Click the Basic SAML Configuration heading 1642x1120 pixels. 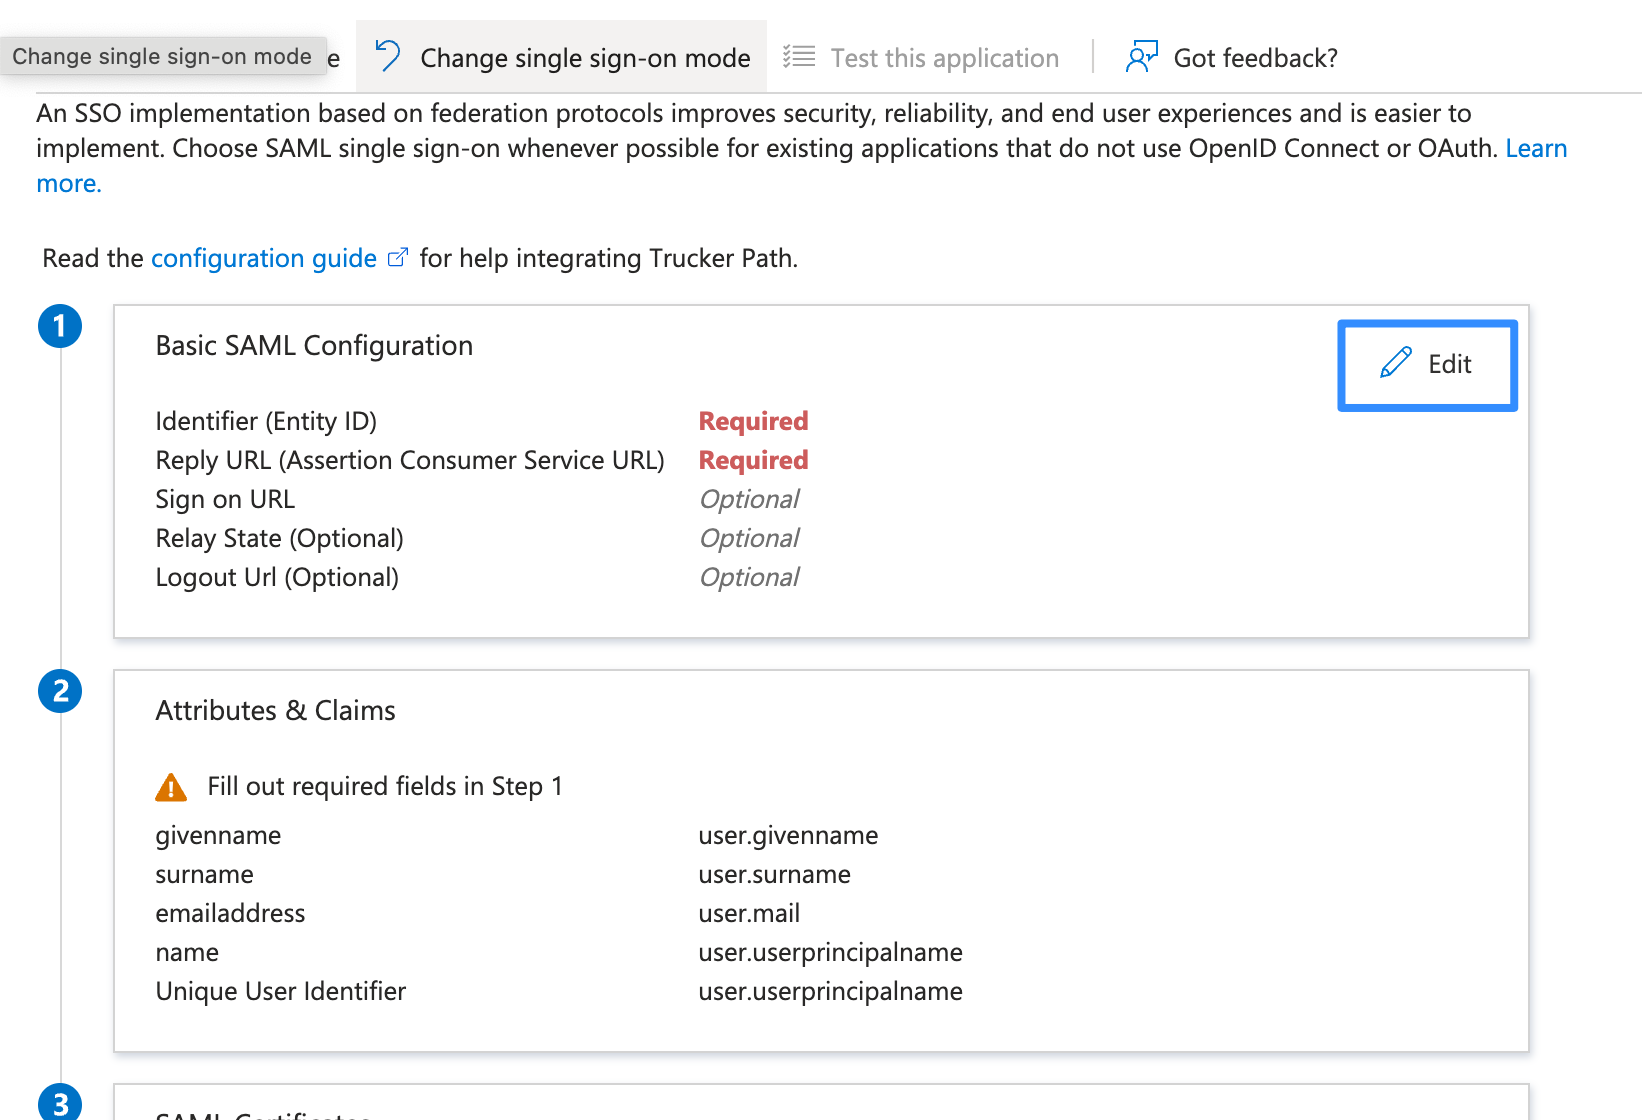coord(314,345)
